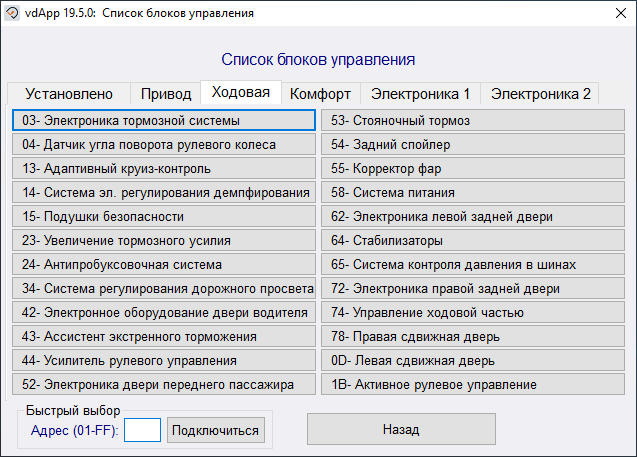637x457 pixels.
Task: Switch to the Установлено tab
Action: [69, 94]
